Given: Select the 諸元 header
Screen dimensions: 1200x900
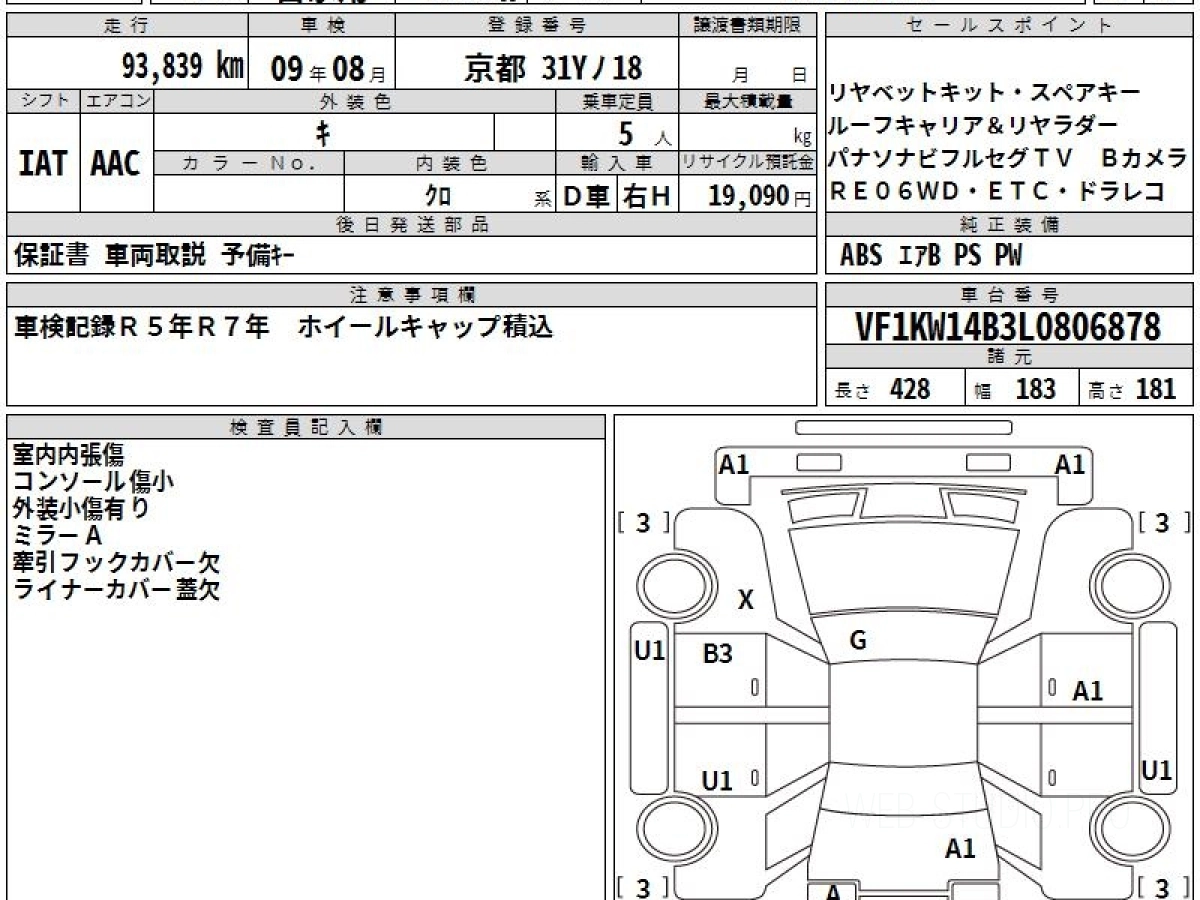Looking at the screenshot, I should coord(1009,358).
